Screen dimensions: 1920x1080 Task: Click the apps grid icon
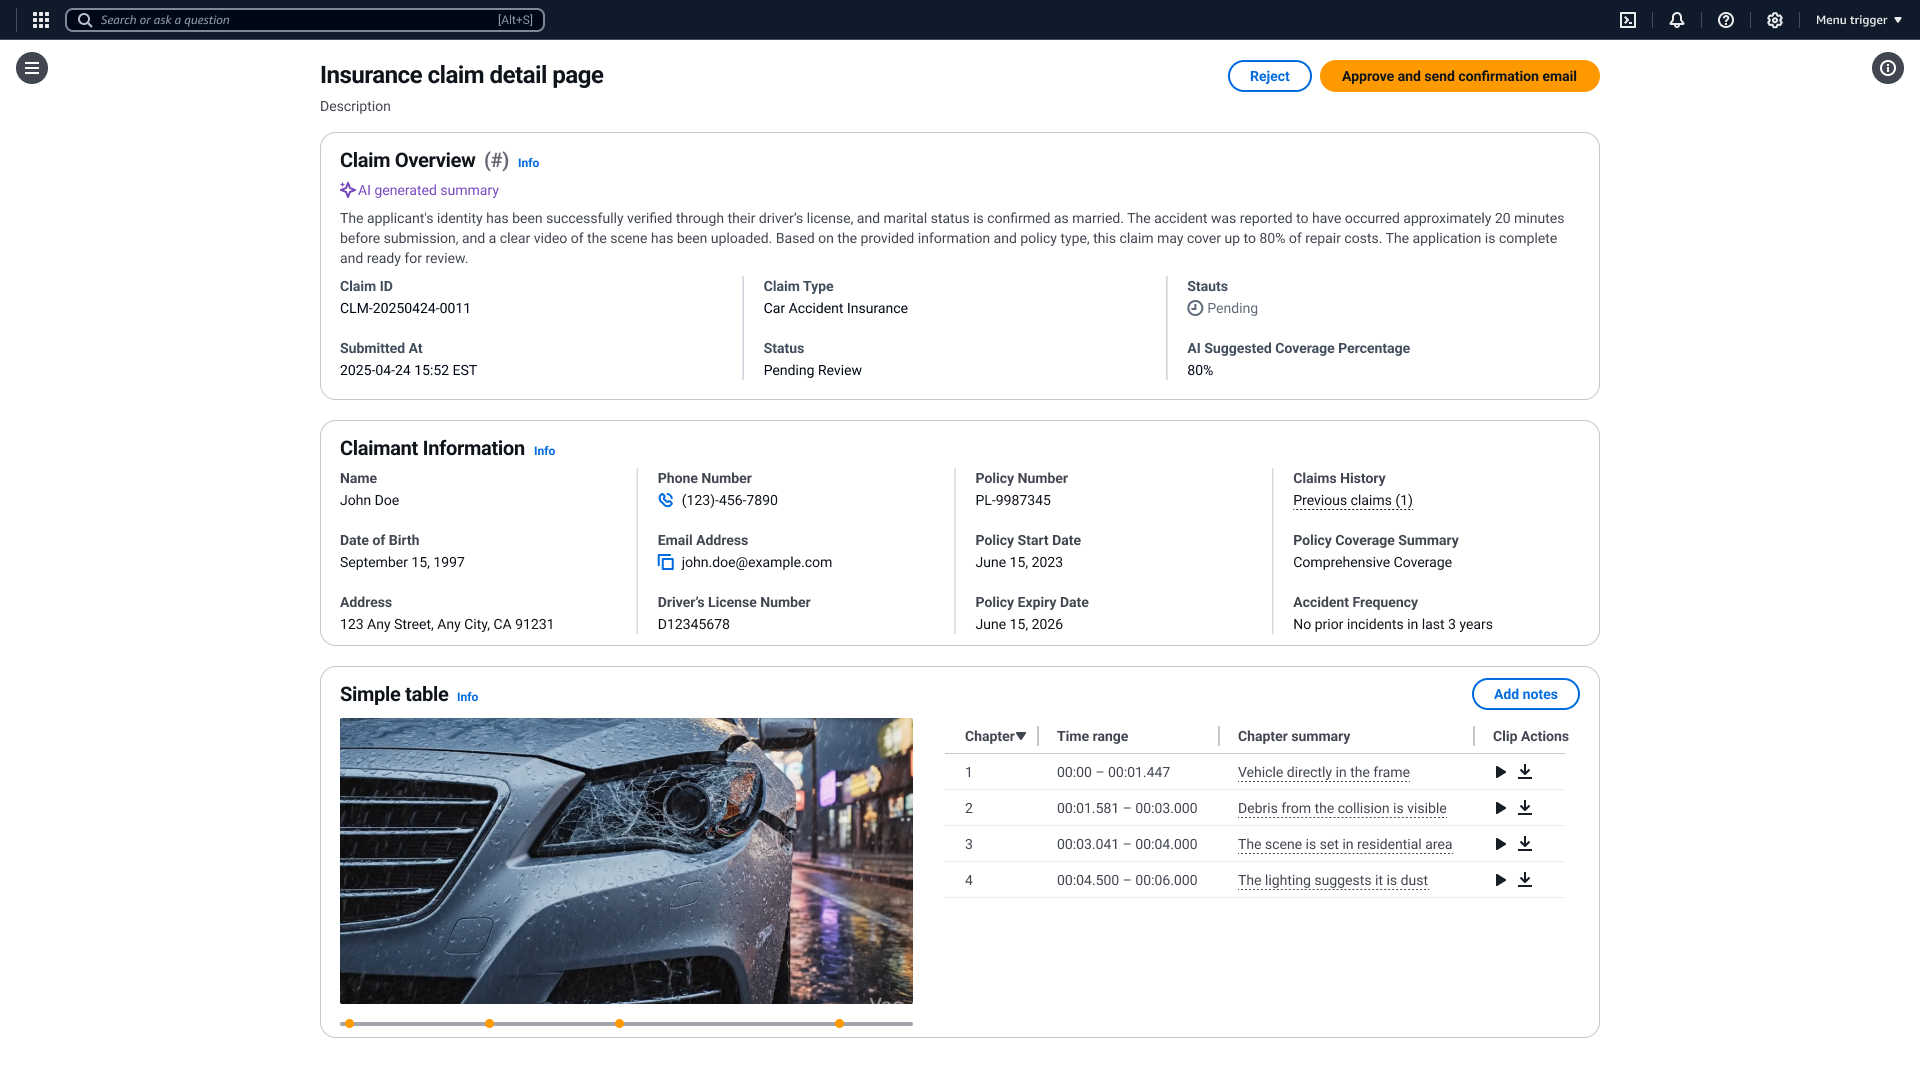point(41,20)
